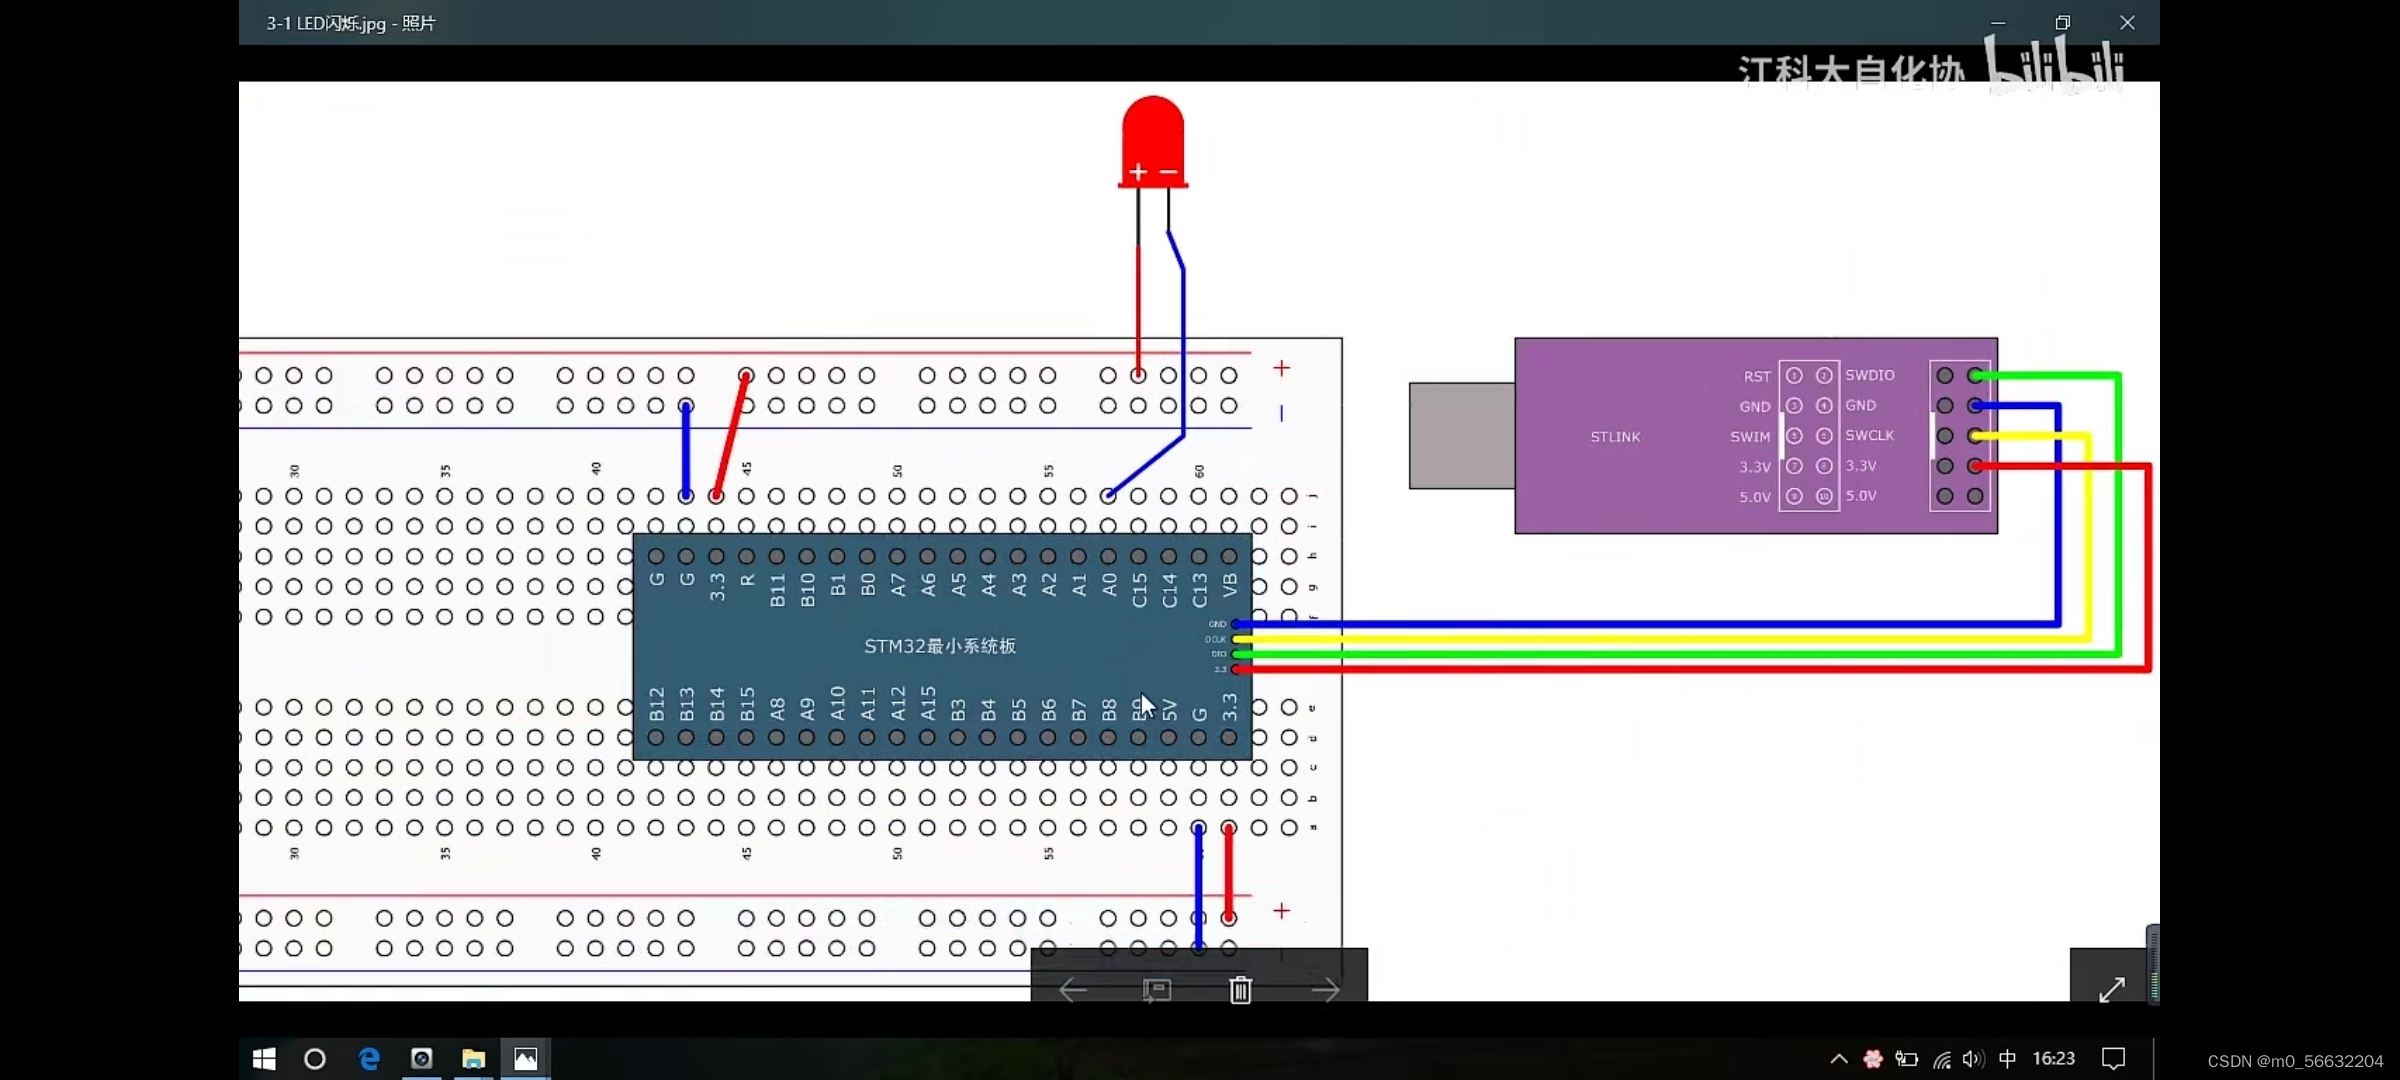
Task: Expand hidden system tray icons chevron
Action: point(1838,1059)
